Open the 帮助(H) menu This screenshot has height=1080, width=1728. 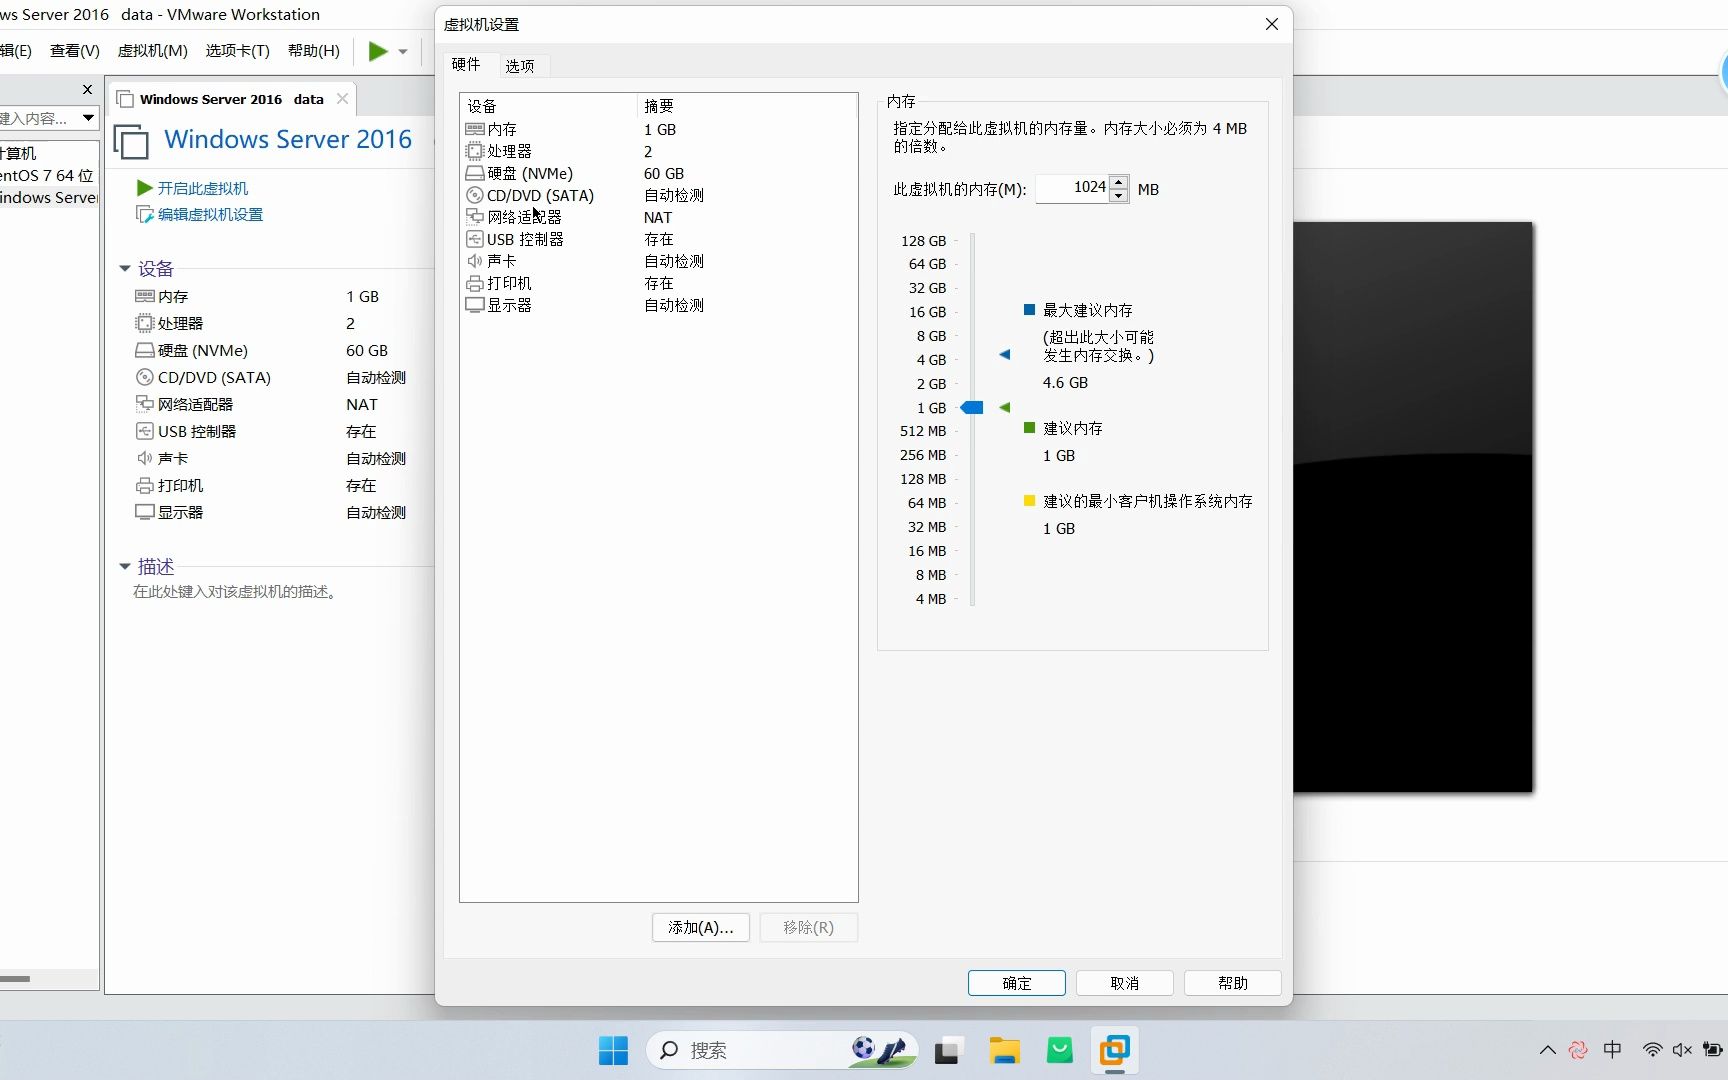pos(313,50)
